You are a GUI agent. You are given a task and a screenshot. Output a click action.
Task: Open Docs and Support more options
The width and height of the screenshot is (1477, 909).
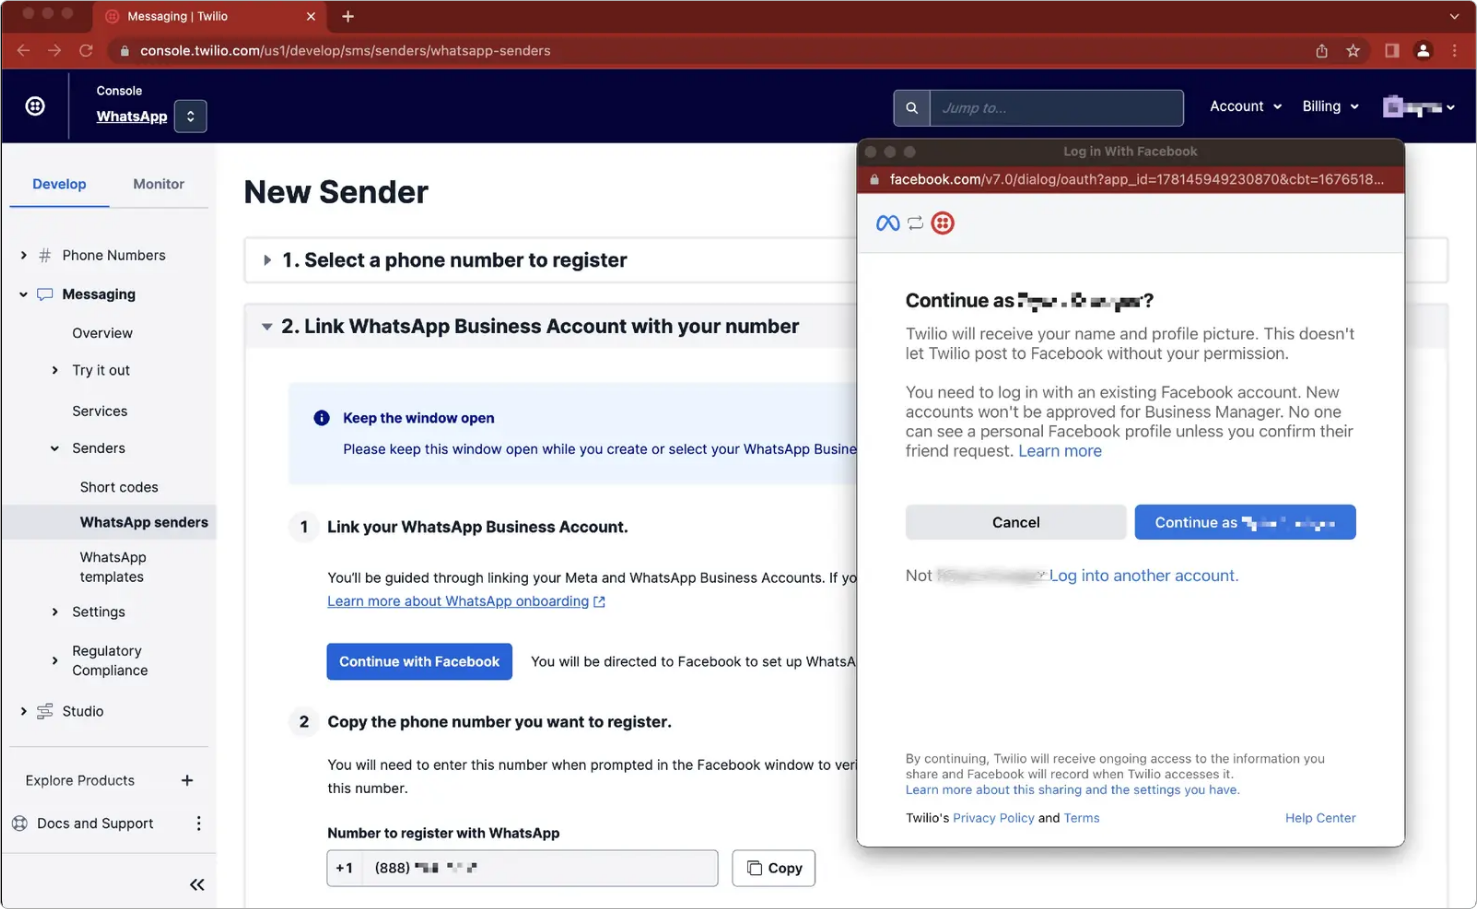198,823
